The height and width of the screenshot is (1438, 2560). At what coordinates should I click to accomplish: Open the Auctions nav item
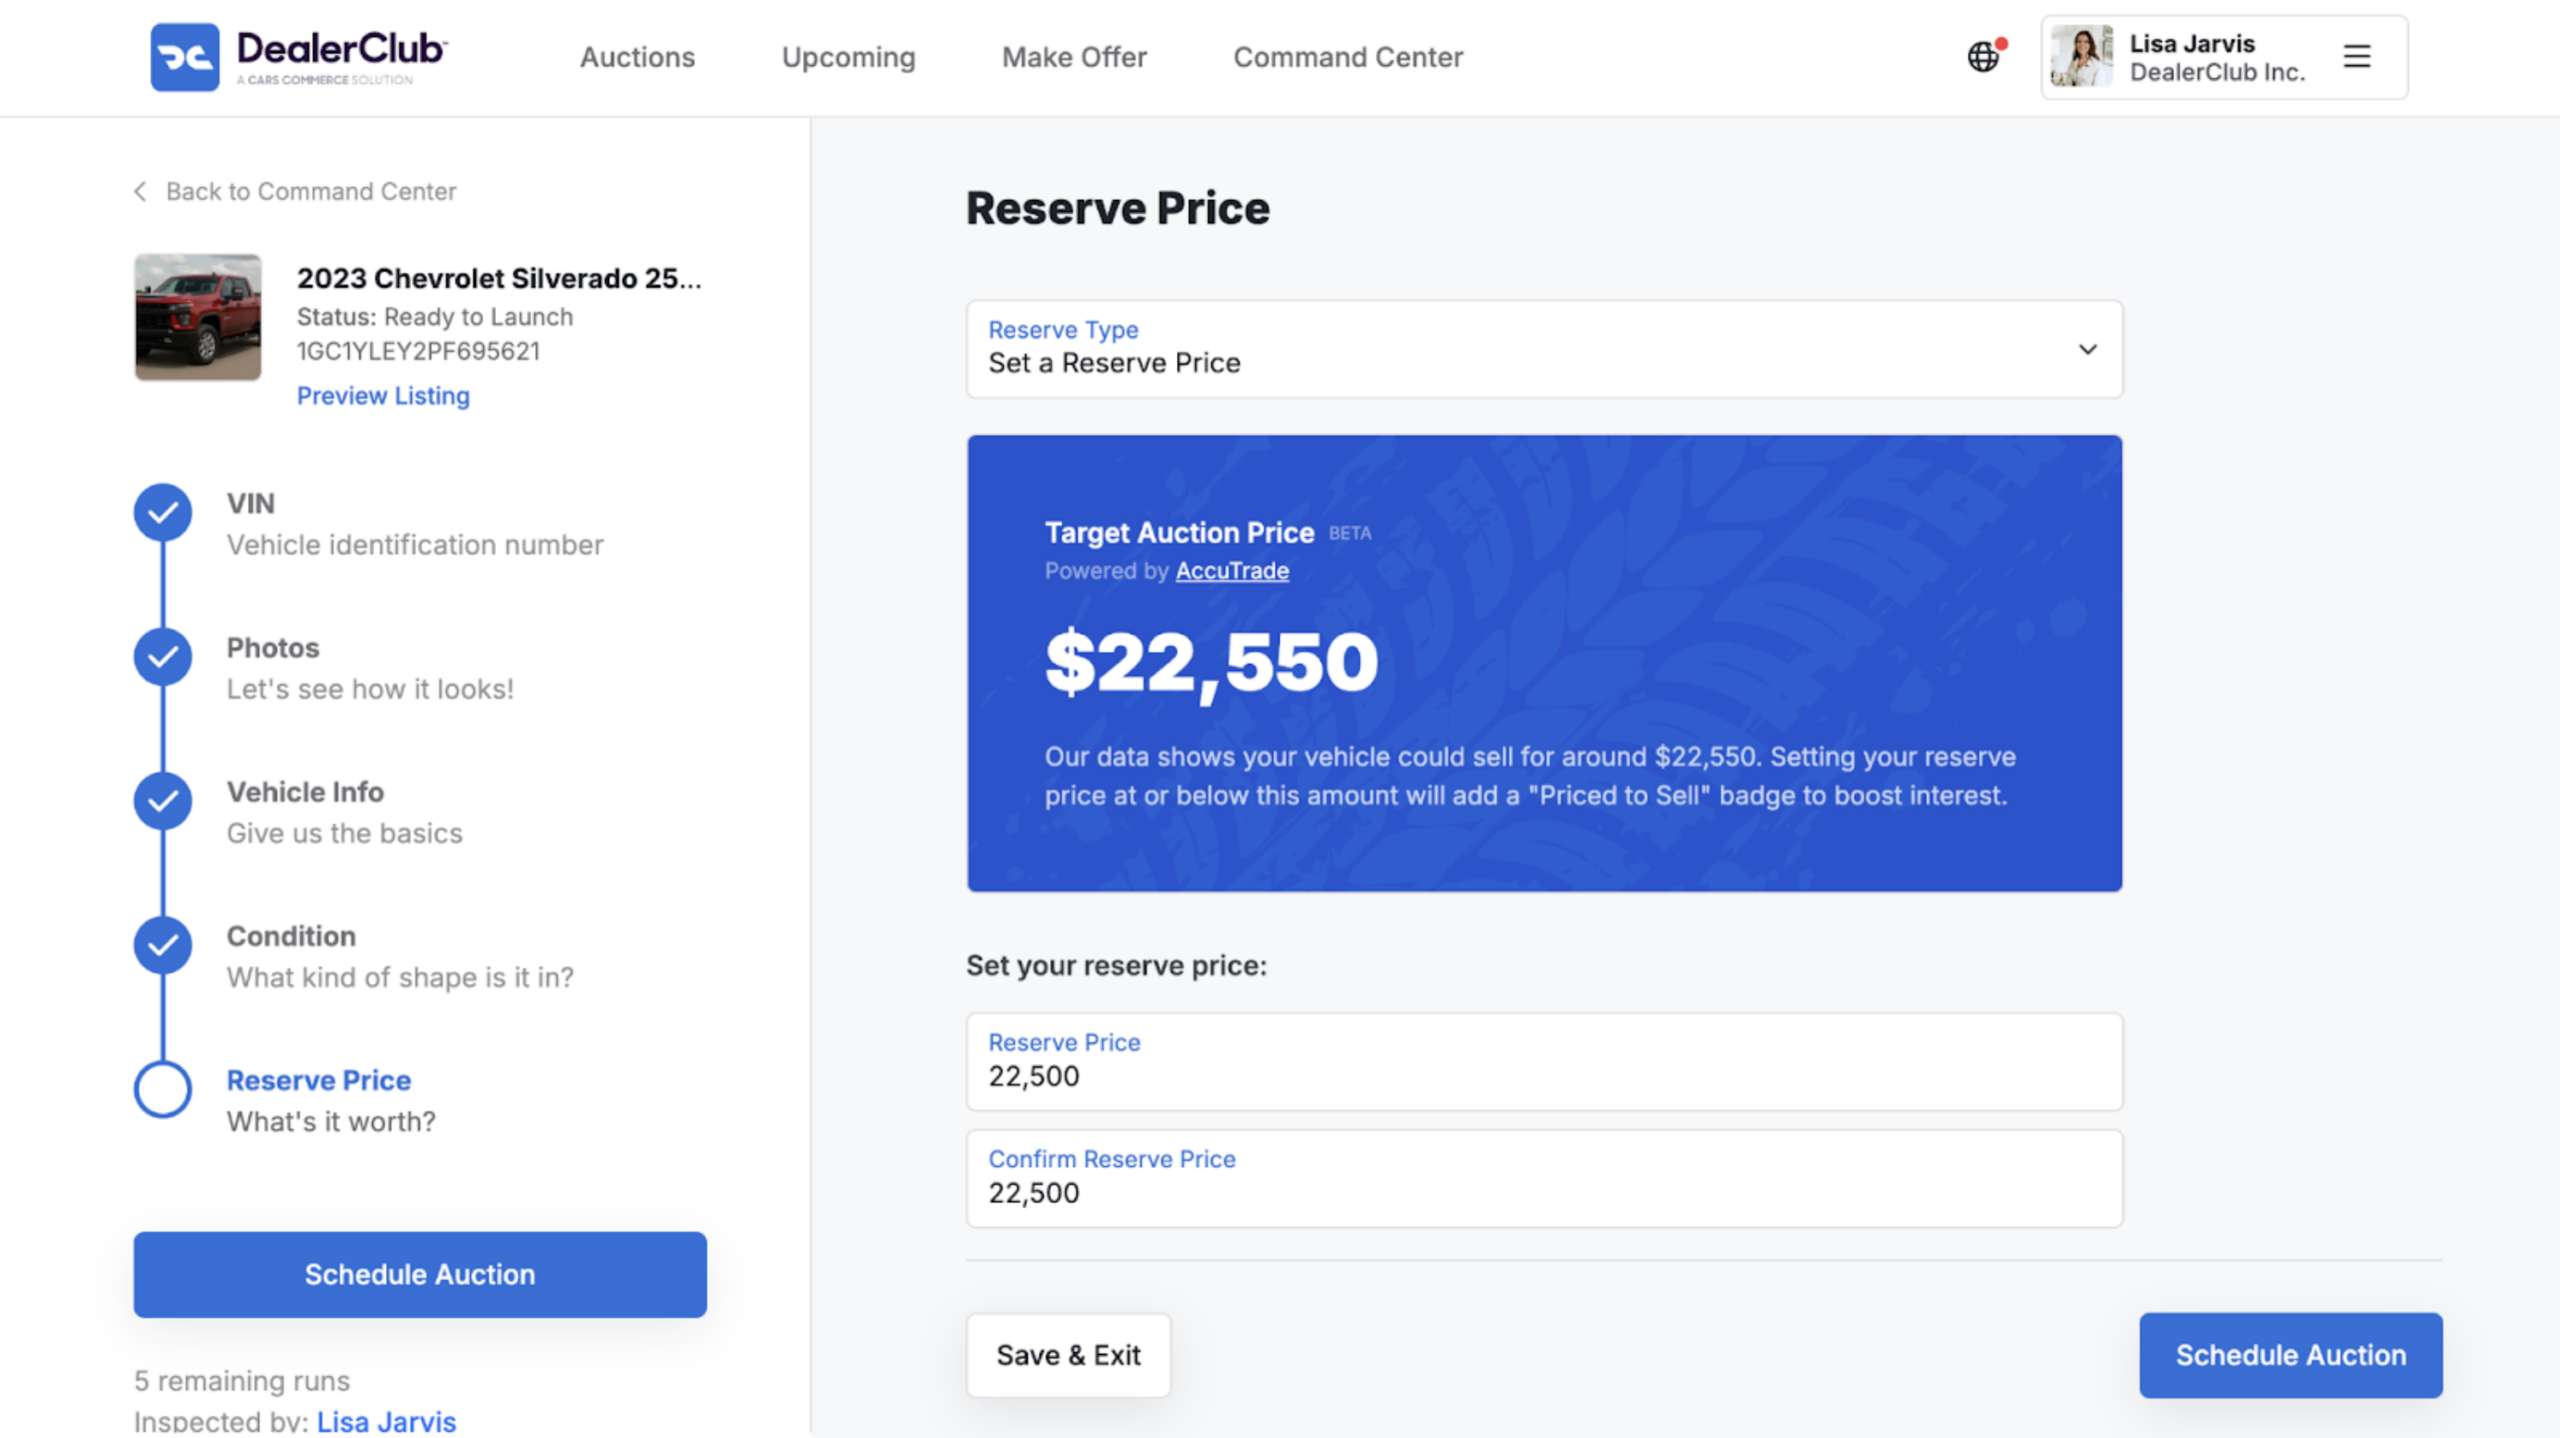[x=637, y=57]
